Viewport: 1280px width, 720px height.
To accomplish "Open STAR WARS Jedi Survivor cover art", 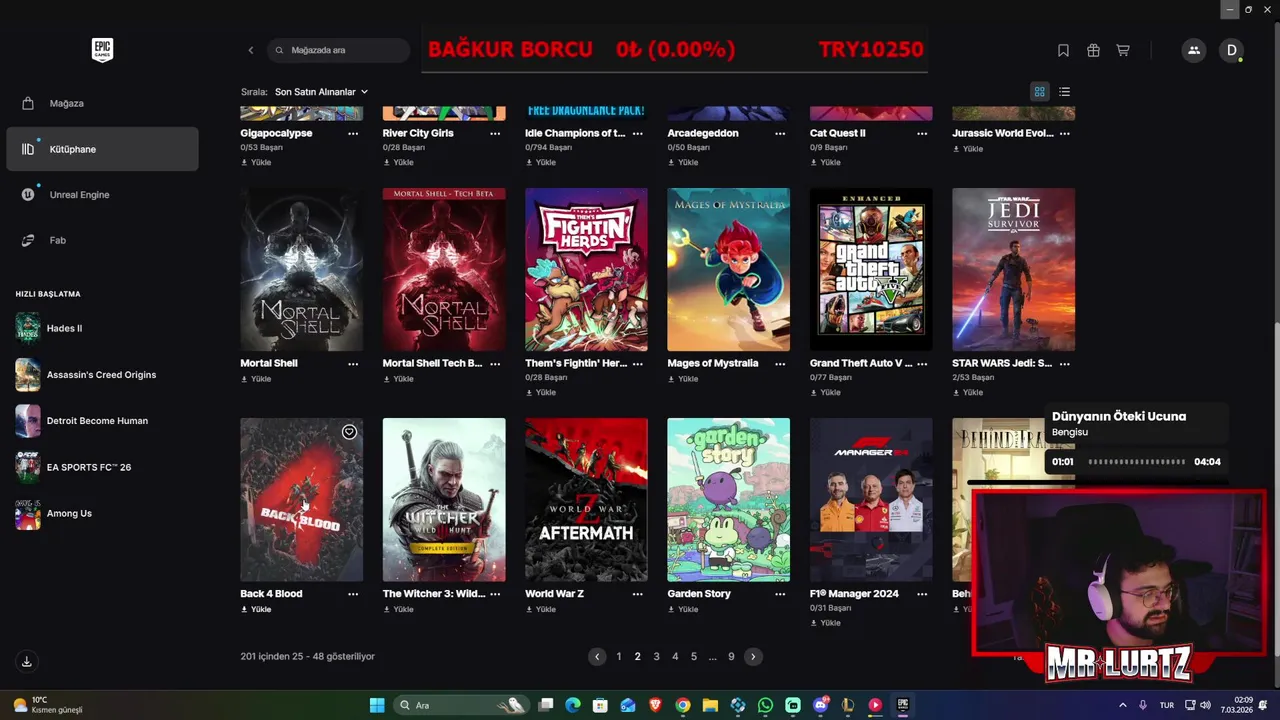I will [1013, 269].
